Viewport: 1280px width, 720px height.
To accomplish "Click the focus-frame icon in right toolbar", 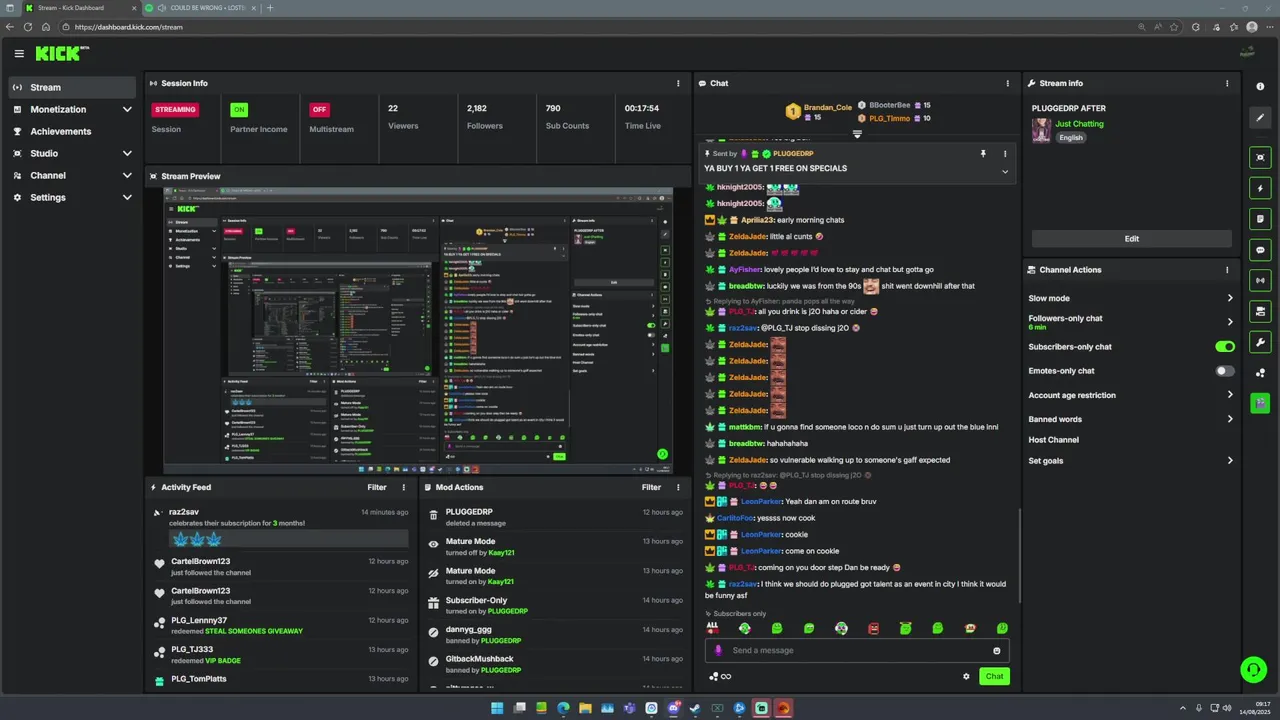I will click(1260, 157).
